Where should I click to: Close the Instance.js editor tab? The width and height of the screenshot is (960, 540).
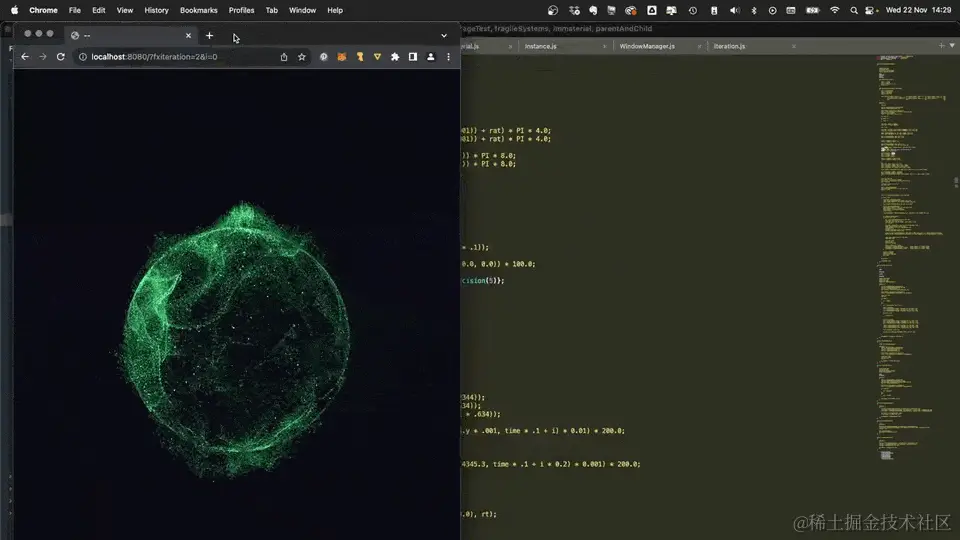point(604,47)
